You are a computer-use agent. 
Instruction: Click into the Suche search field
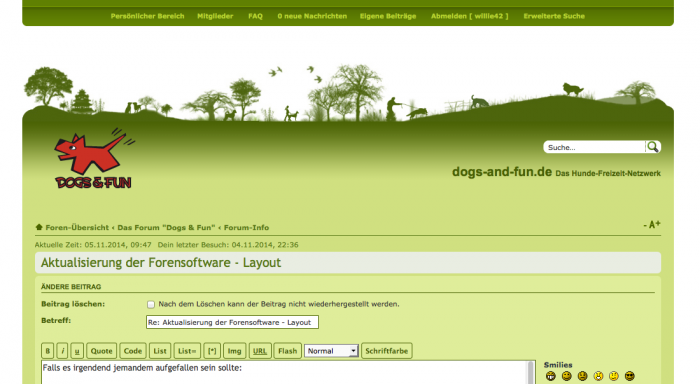(595, 147)
